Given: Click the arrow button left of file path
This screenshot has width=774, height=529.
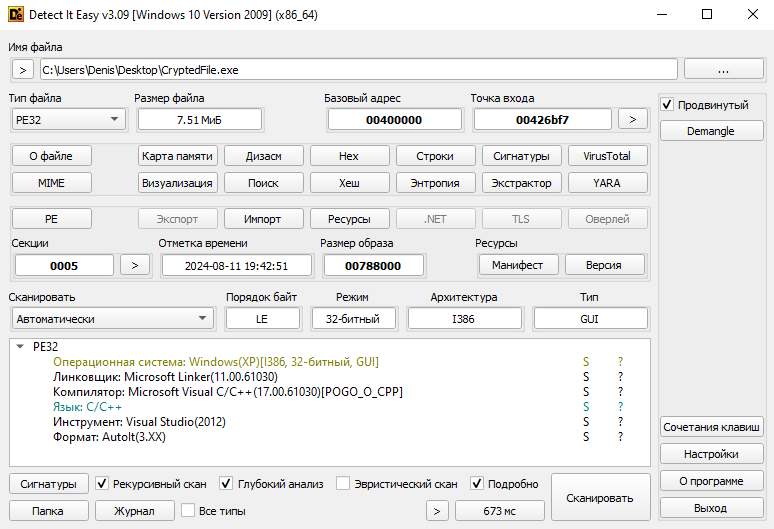Looking at the screenshot, I should pos(23,70).
